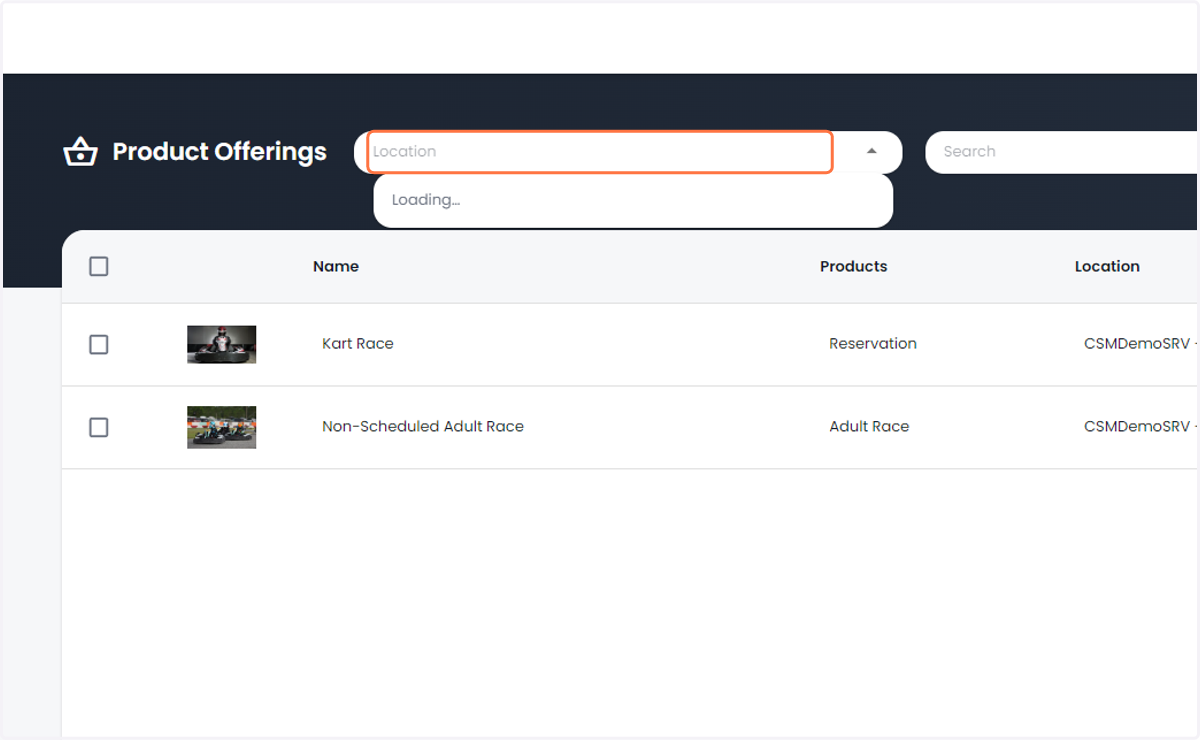
Task: Click the Search field
Action: 1062,152
